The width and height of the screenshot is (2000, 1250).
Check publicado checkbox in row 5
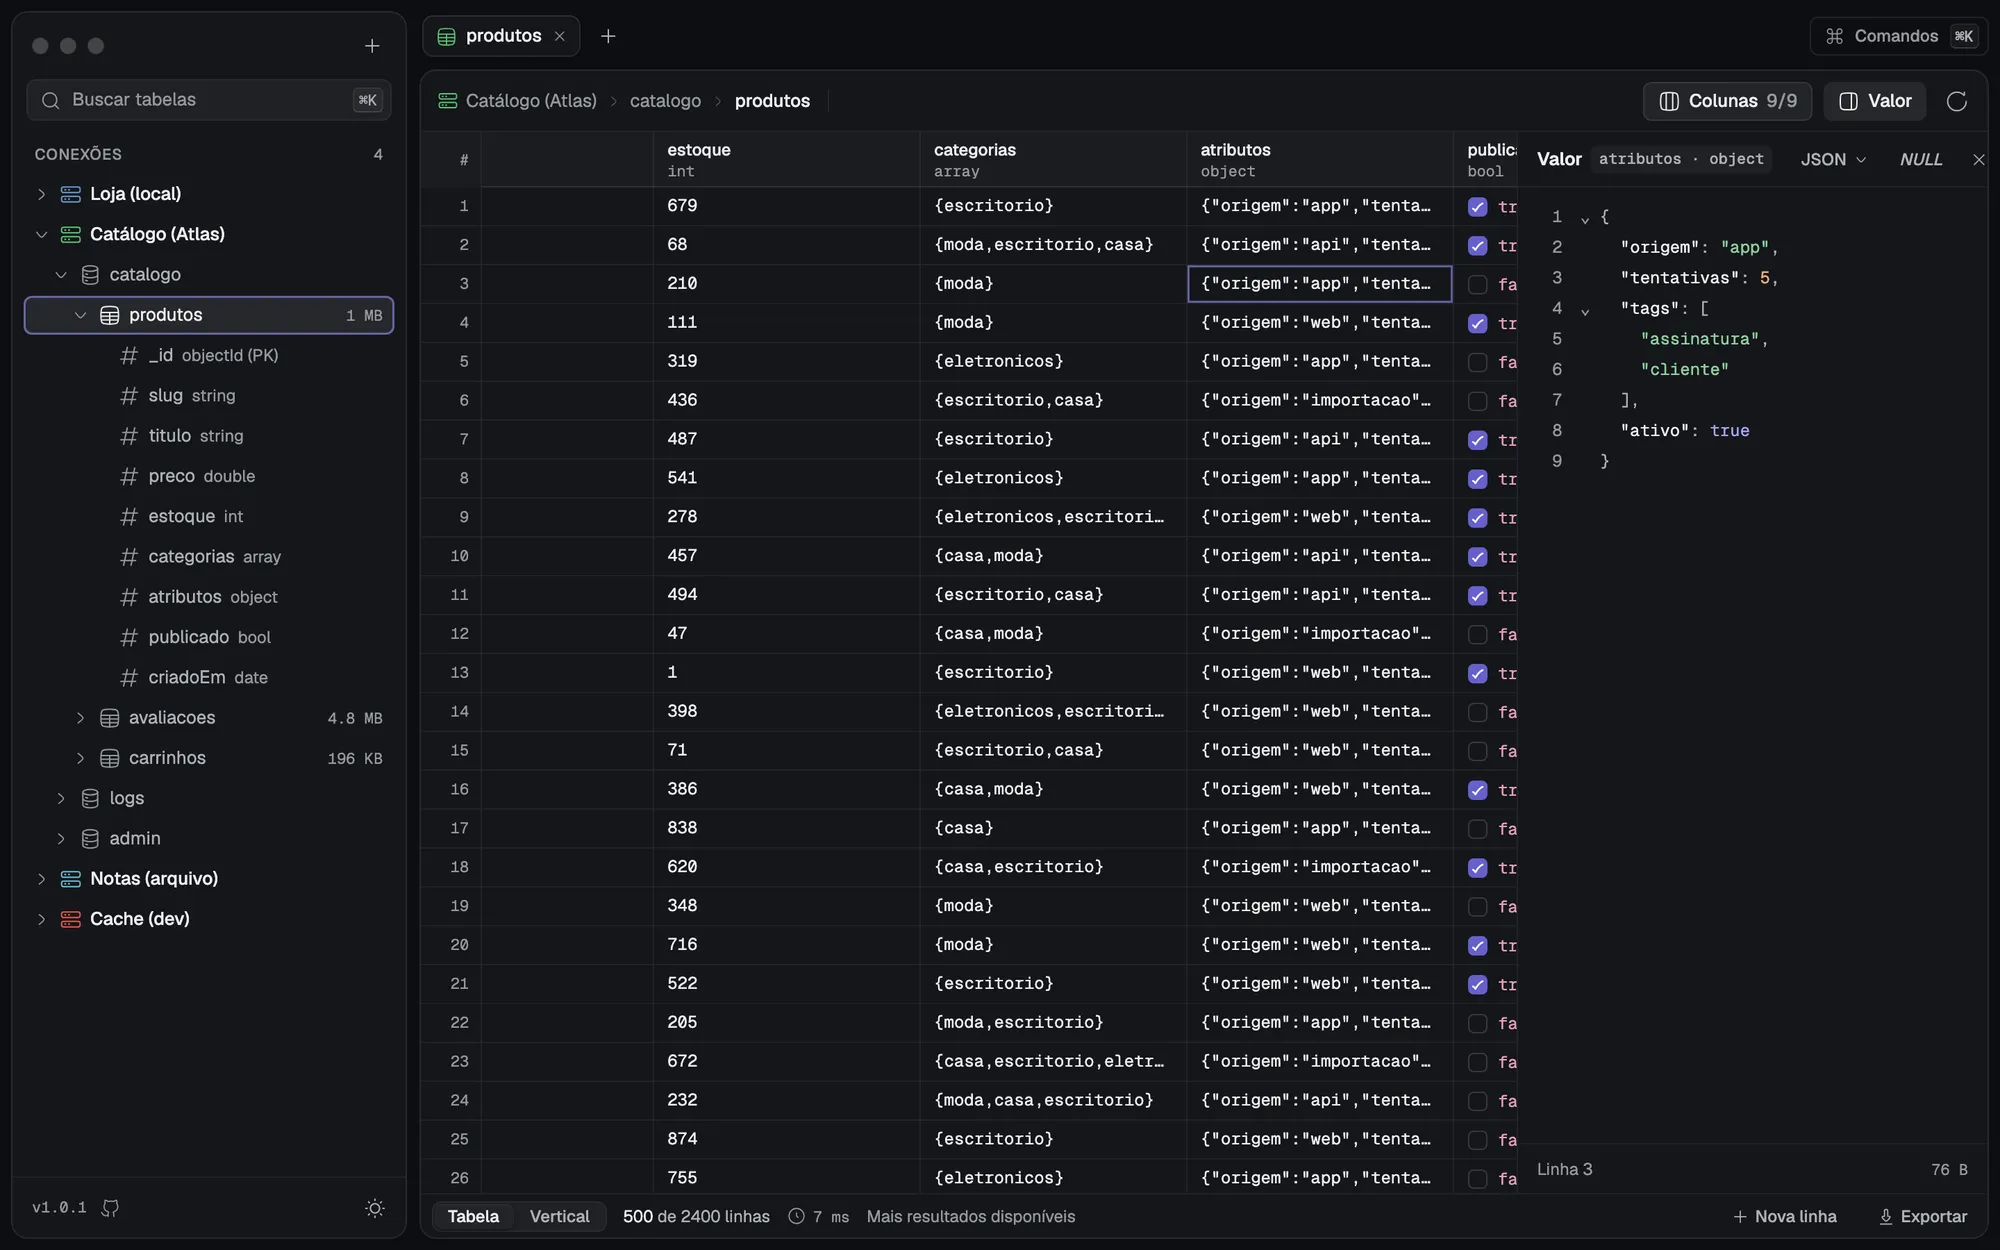click(1477, 362)
